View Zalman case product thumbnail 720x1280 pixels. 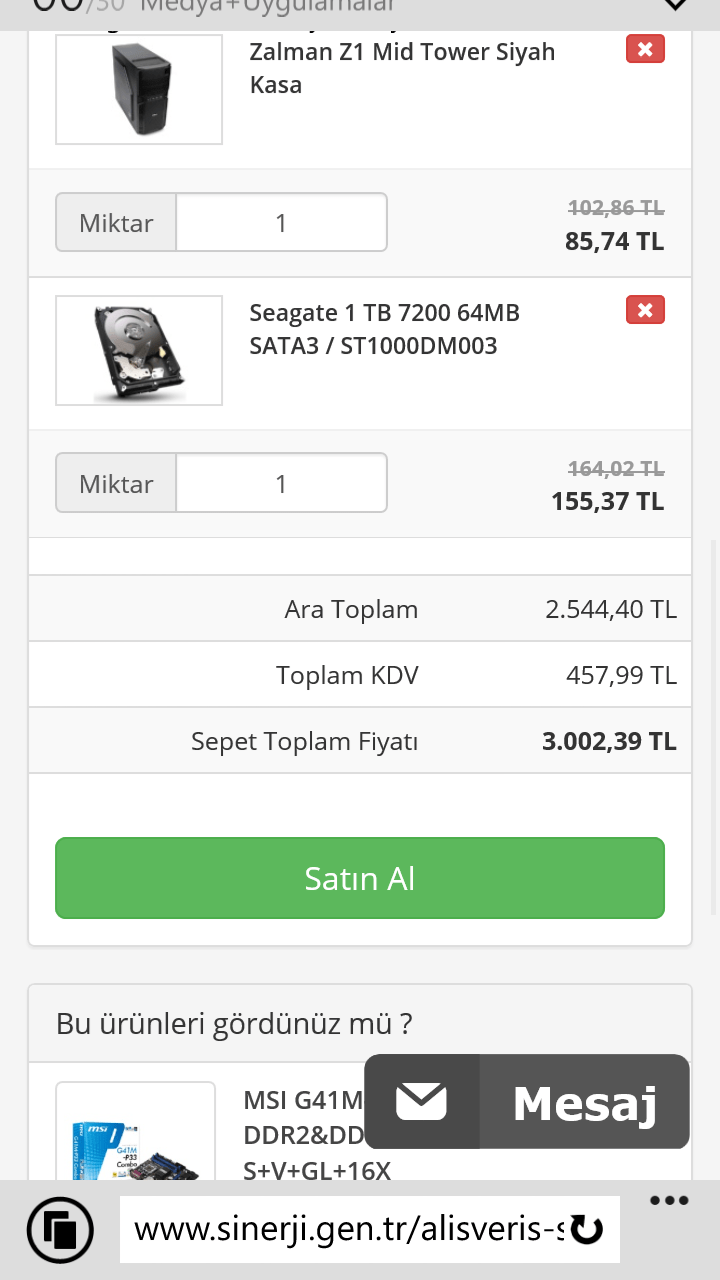139,89
